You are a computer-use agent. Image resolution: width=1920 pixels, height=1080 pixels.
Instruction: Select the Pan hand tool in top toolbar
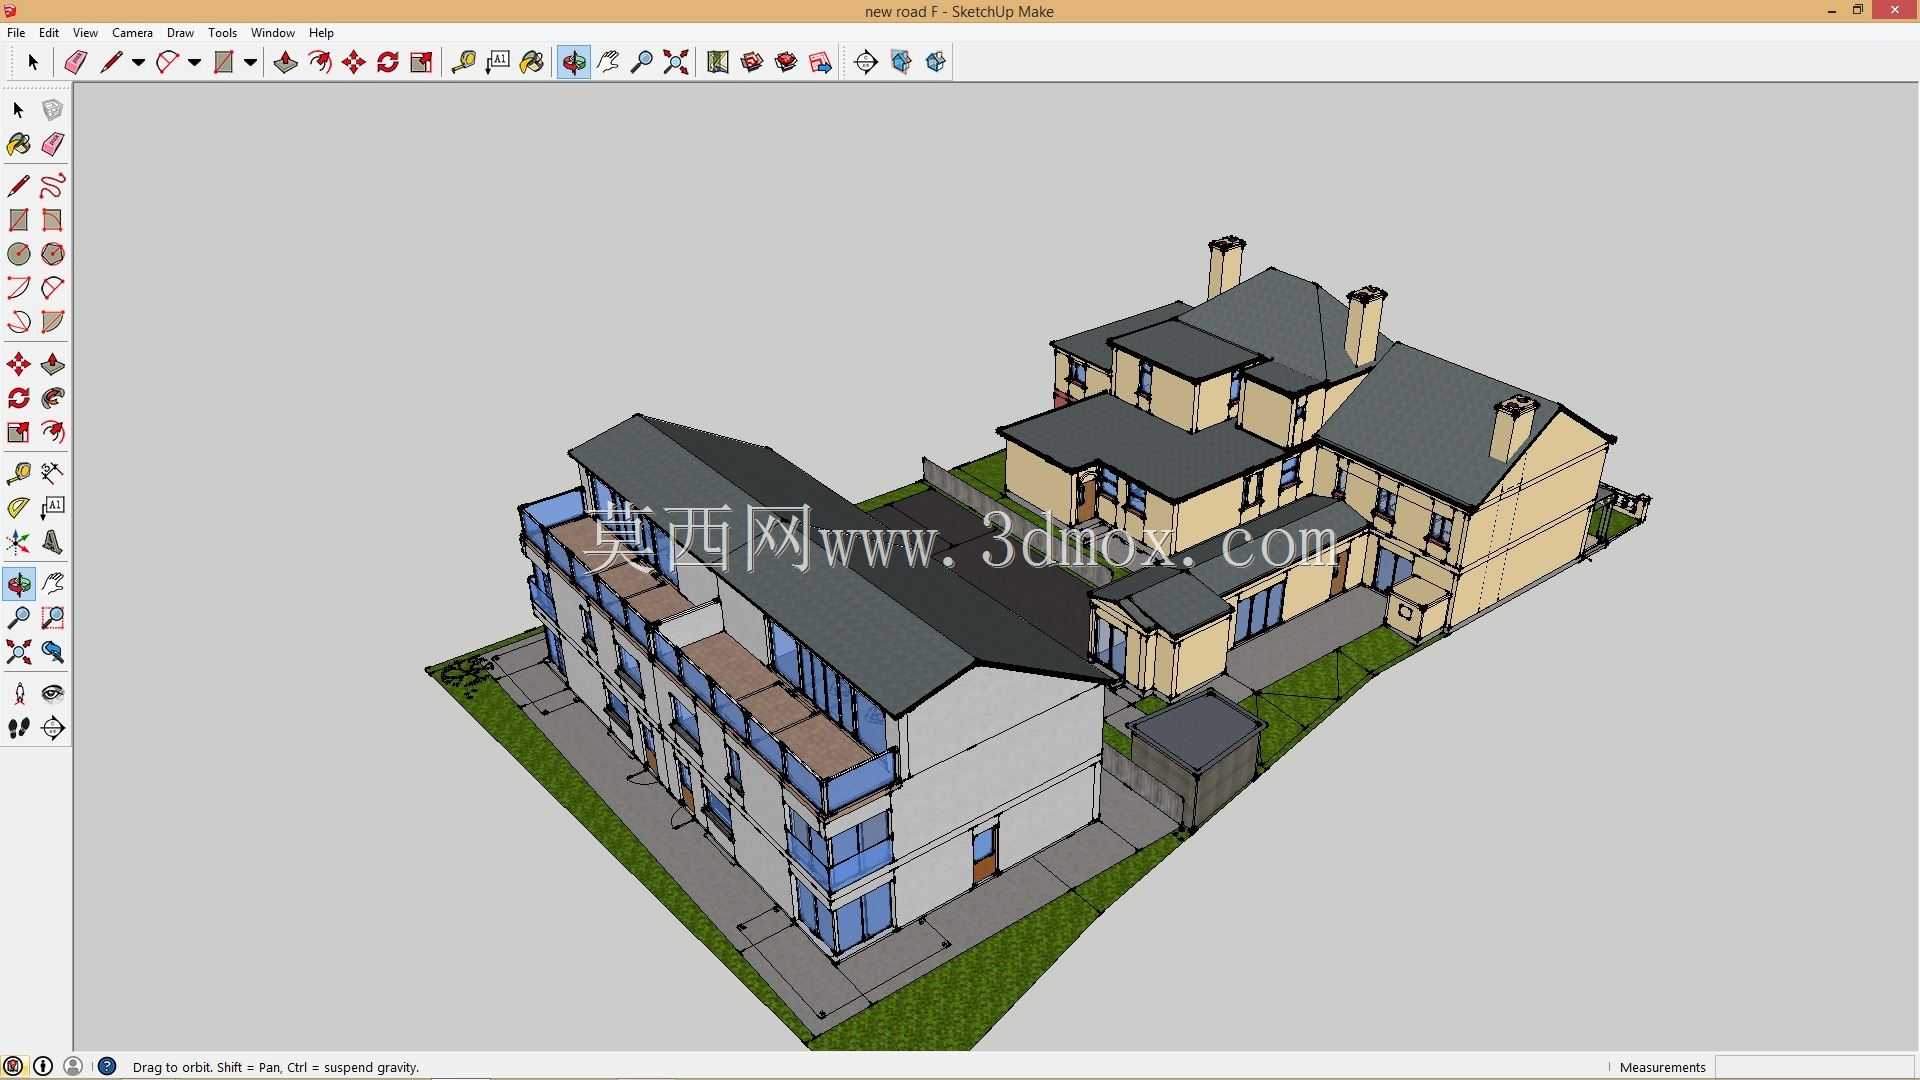tap(608, 62)
